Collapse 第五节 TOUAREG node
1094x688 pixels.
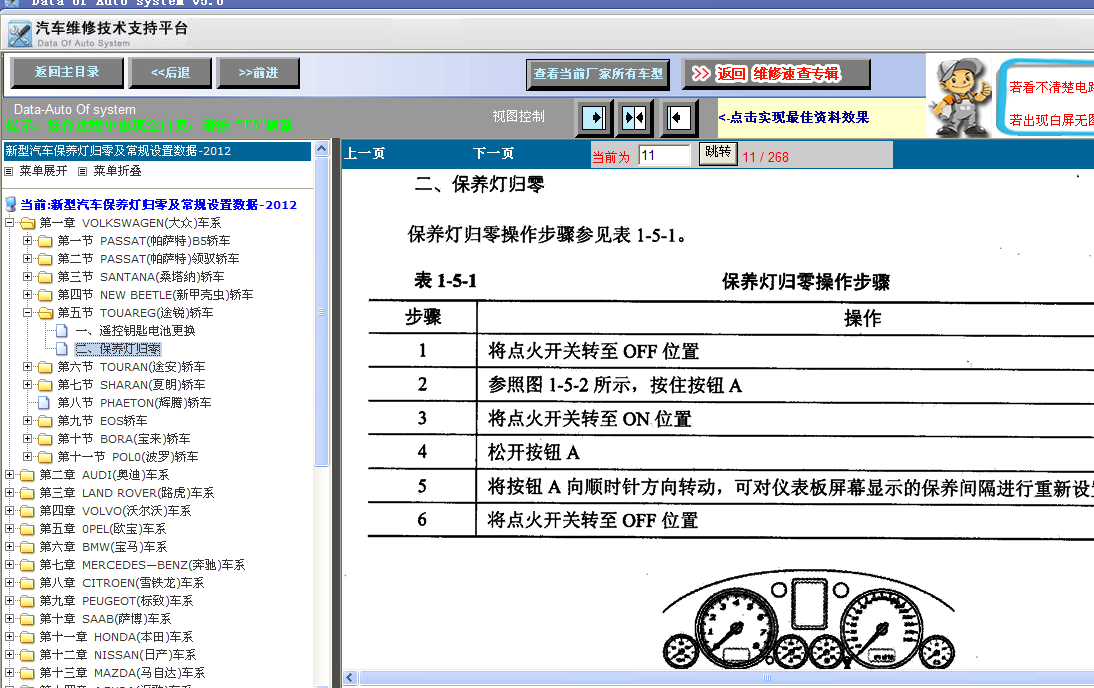click(27, 313)
